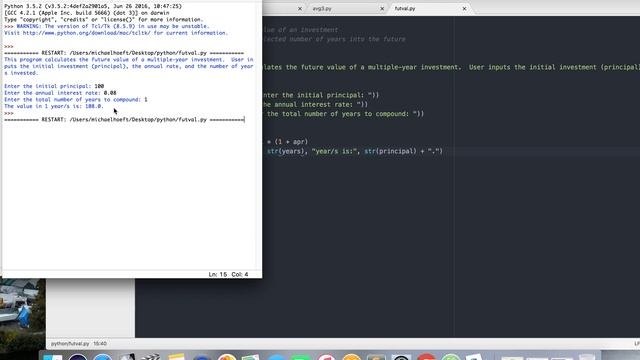Click the python.org tcltk URL in shell
Image resolution: width=640 pixels, height=360 pixels.
(87, 33)
